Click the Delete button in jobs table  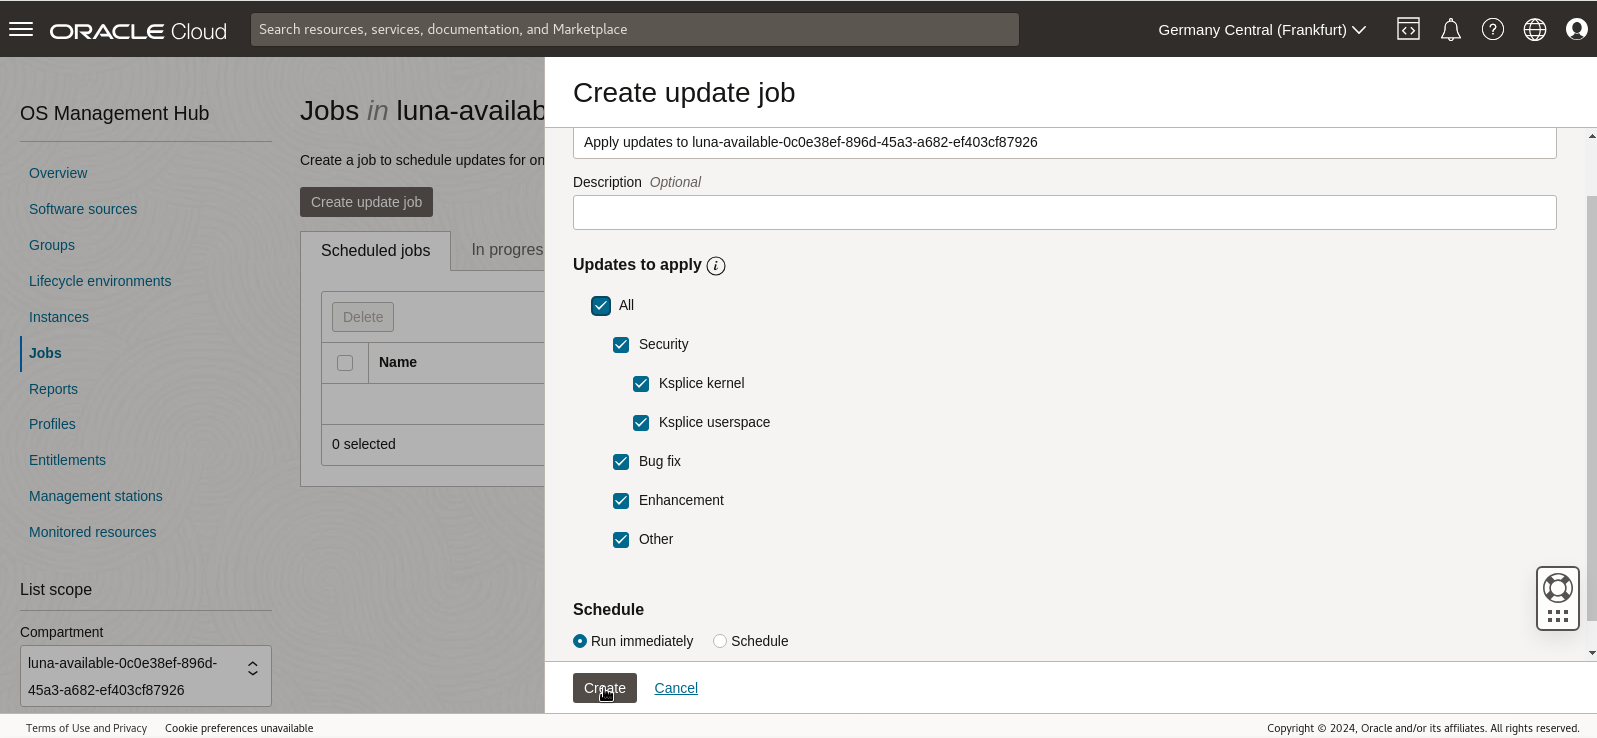[x=363, y=317]
